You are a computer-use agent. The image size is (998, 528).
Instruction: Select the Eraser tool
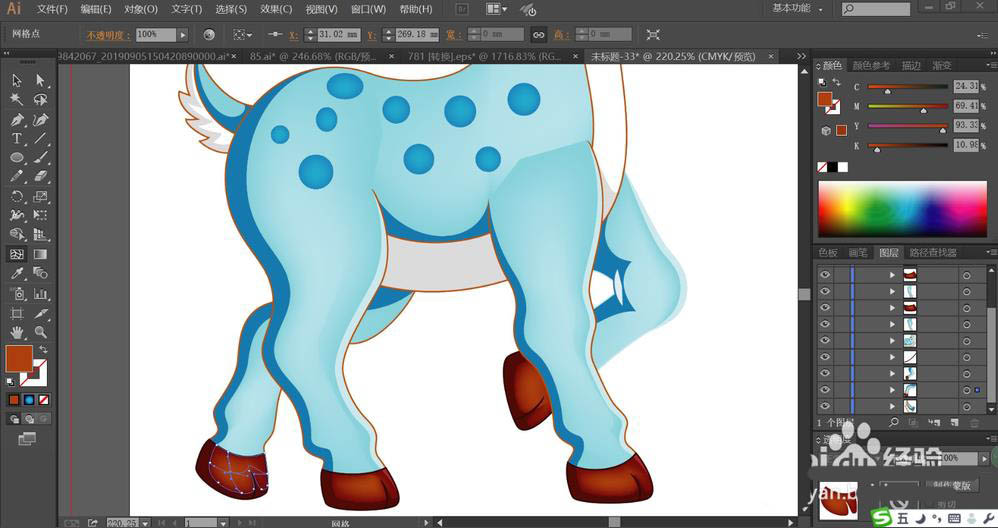40,176
